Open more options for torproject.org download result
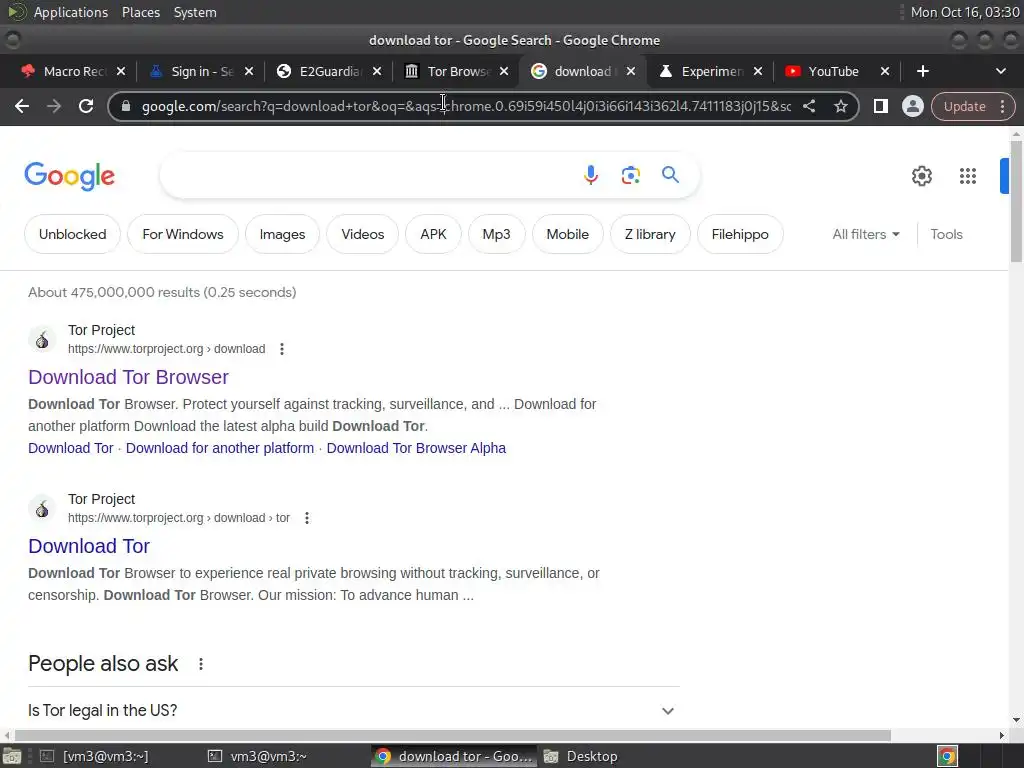The image size is (1024, 768). point(282,349)
